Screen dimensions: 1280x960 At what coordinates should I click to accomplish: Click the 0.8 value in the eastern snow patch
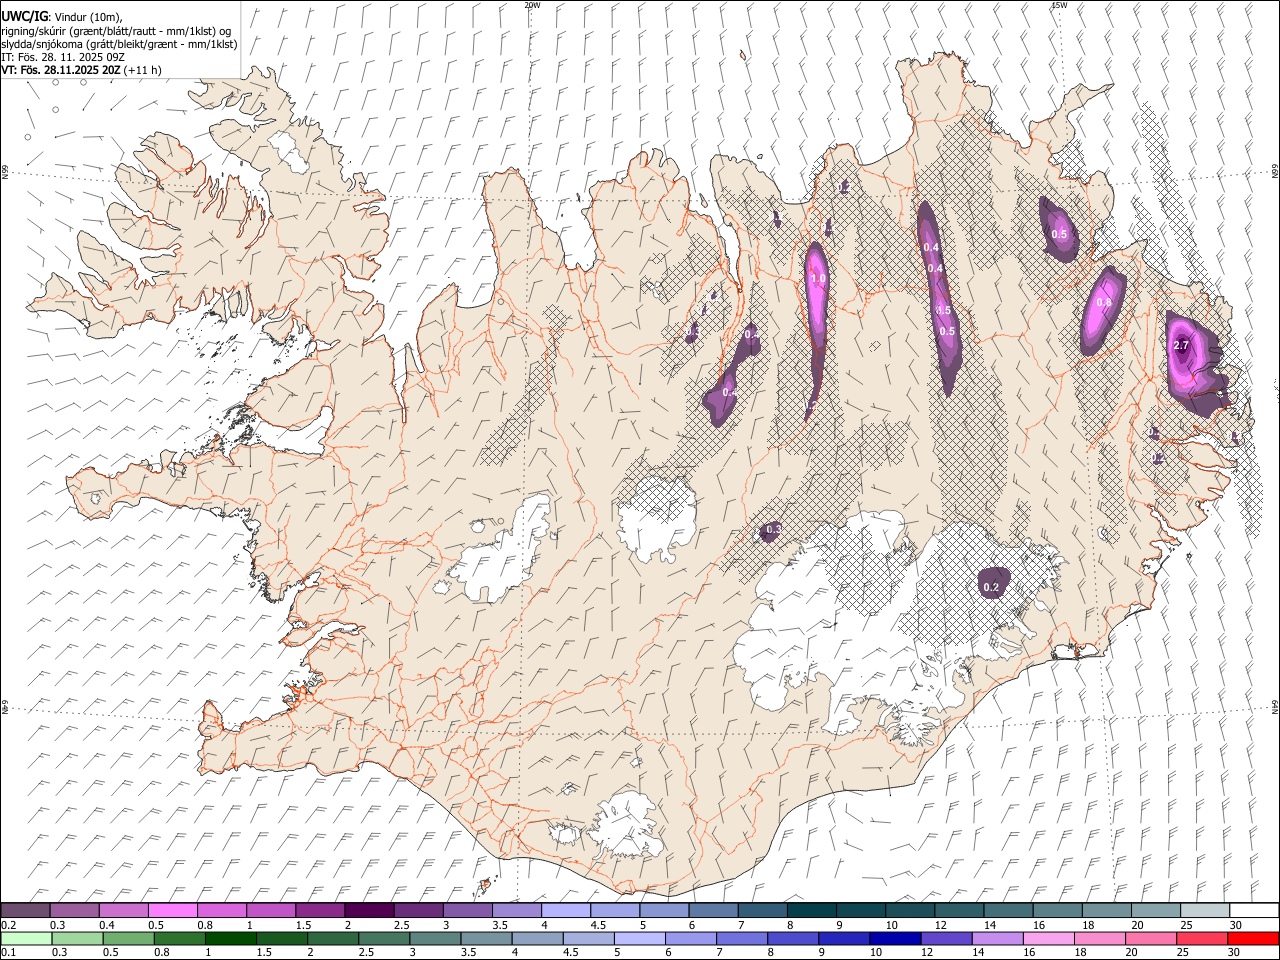click(x=1104, y=302)
